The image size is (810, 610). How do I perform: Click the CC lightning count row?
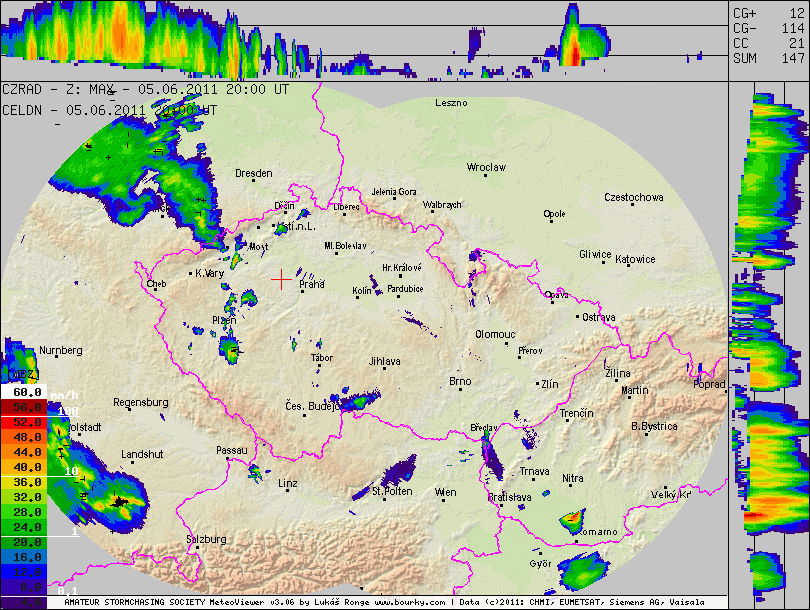click(769, 43)
